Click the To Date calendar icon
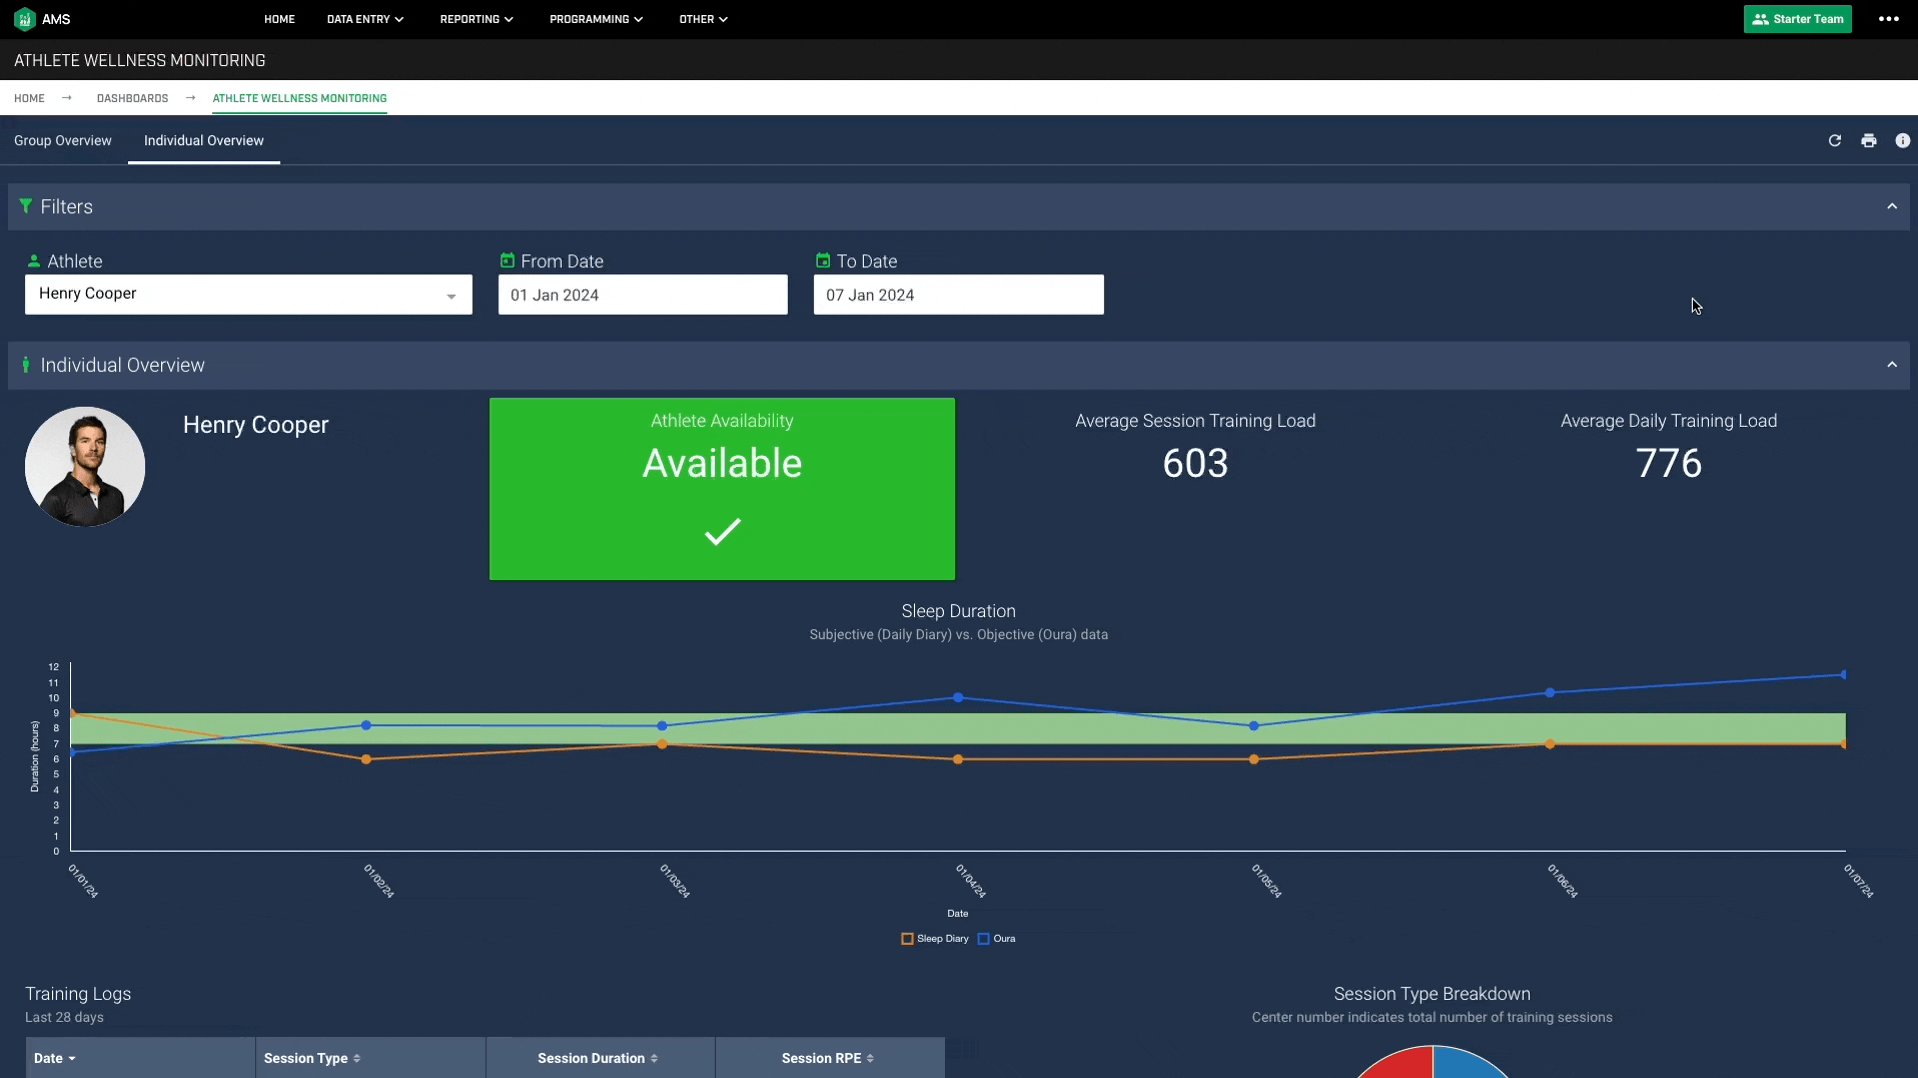Image resolution: width=1918 pixels, height=1078 pixels. point(823,261)
